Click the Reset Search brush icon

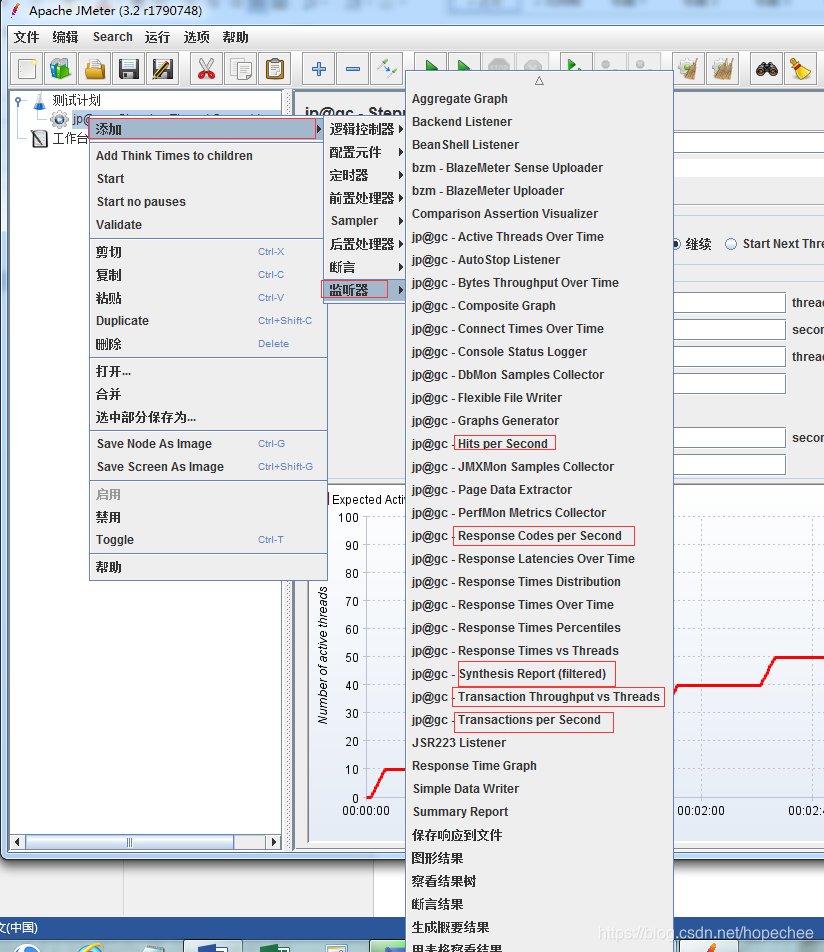(x=801, y=69)
